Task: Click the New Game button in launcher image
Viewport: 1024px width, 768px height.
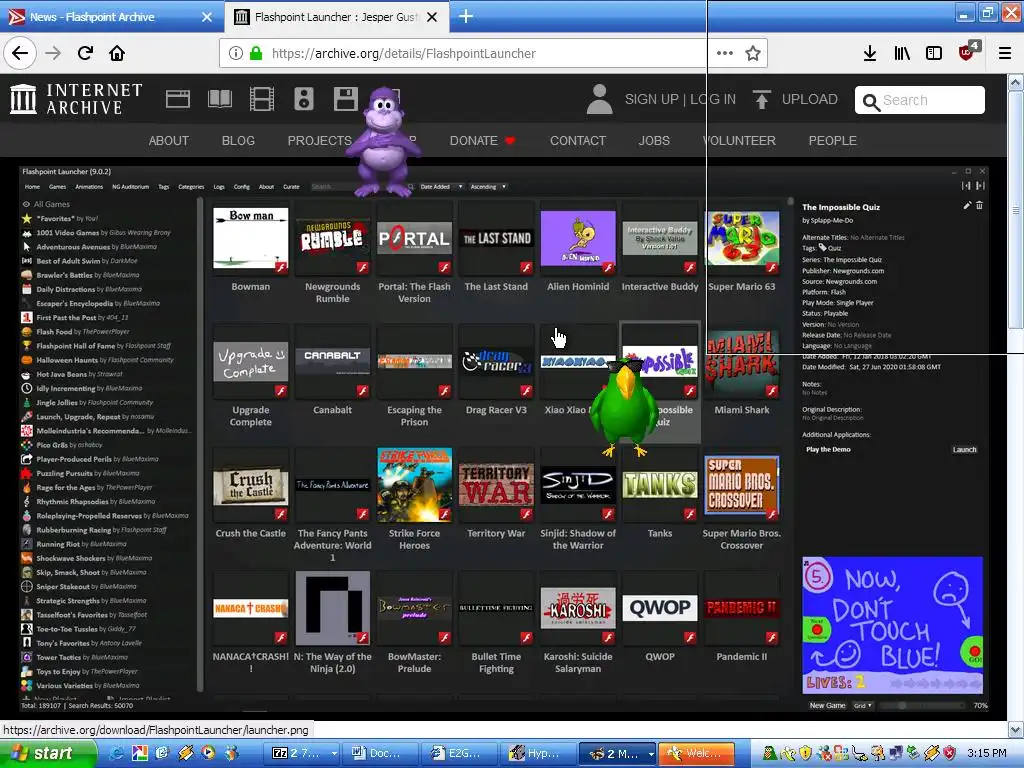Action: 827,705
